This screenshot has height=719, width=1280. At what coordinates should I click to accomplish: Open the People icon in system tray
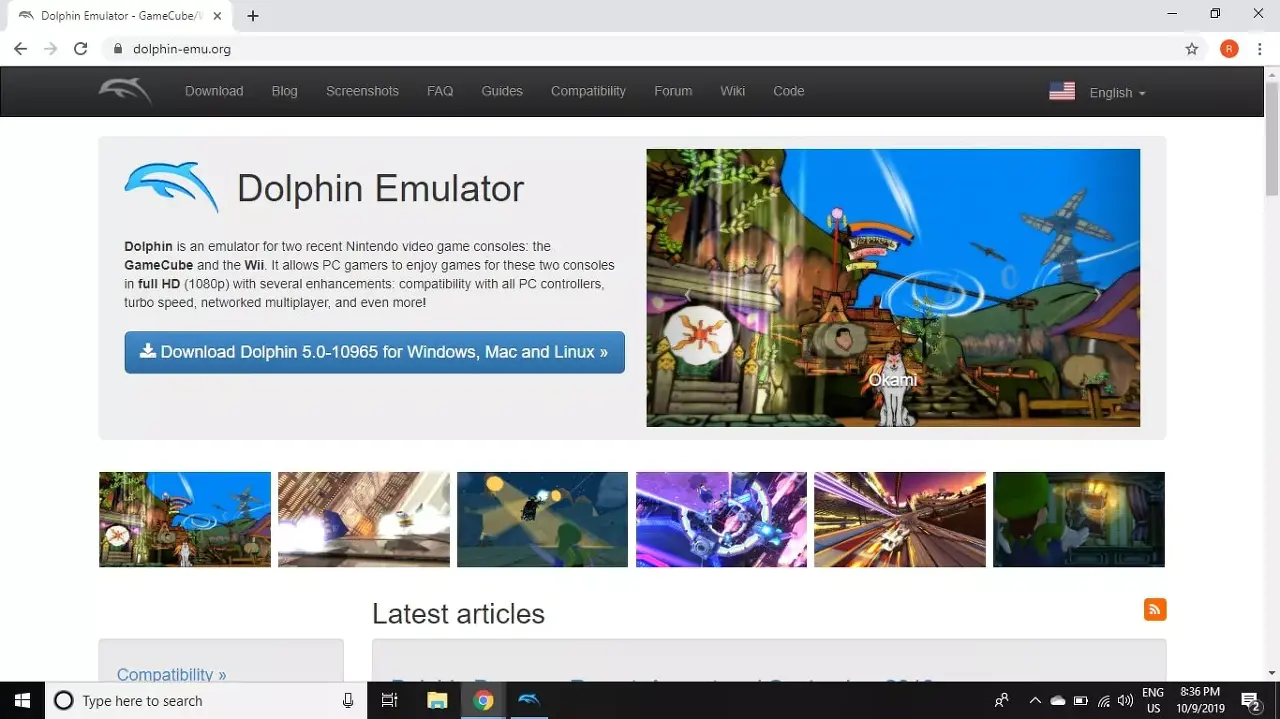click(1002, 700)
